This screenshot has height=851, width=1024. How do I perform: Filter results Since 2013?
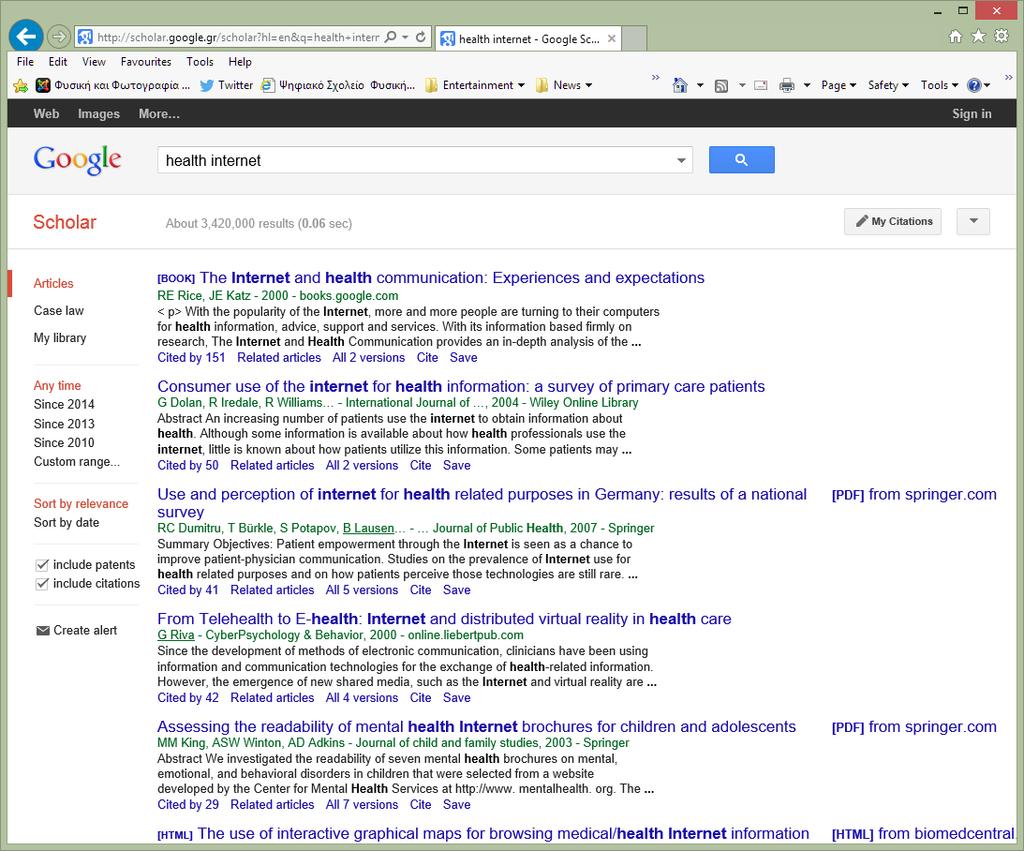pyautogui.click(x=64, y=424)
